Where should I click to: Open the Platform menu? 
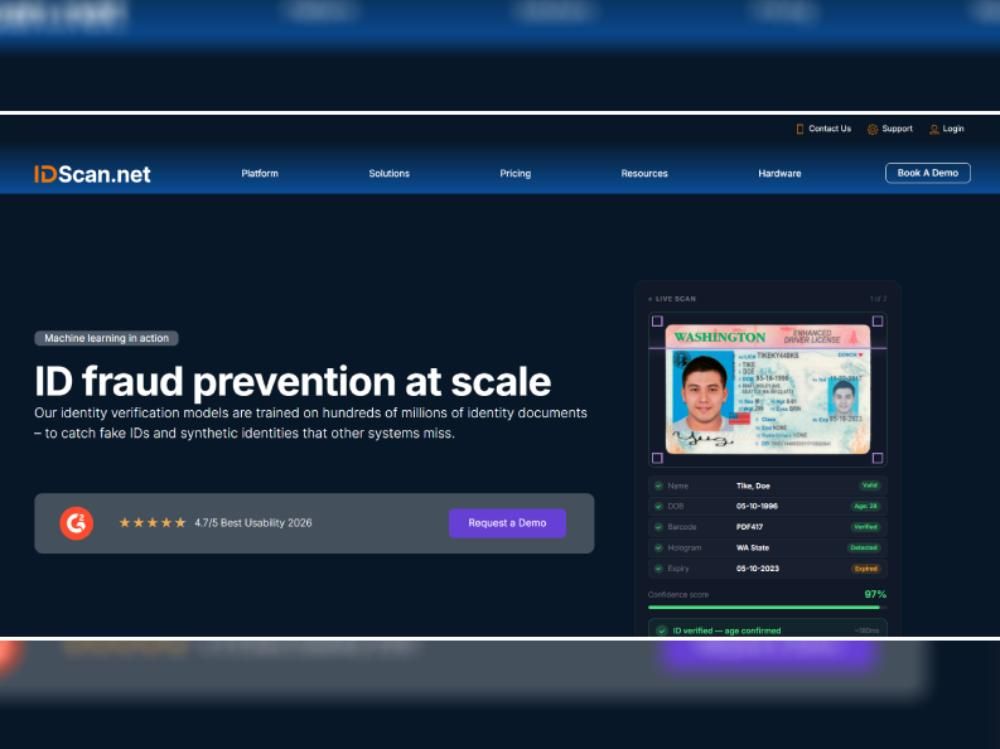260,174
